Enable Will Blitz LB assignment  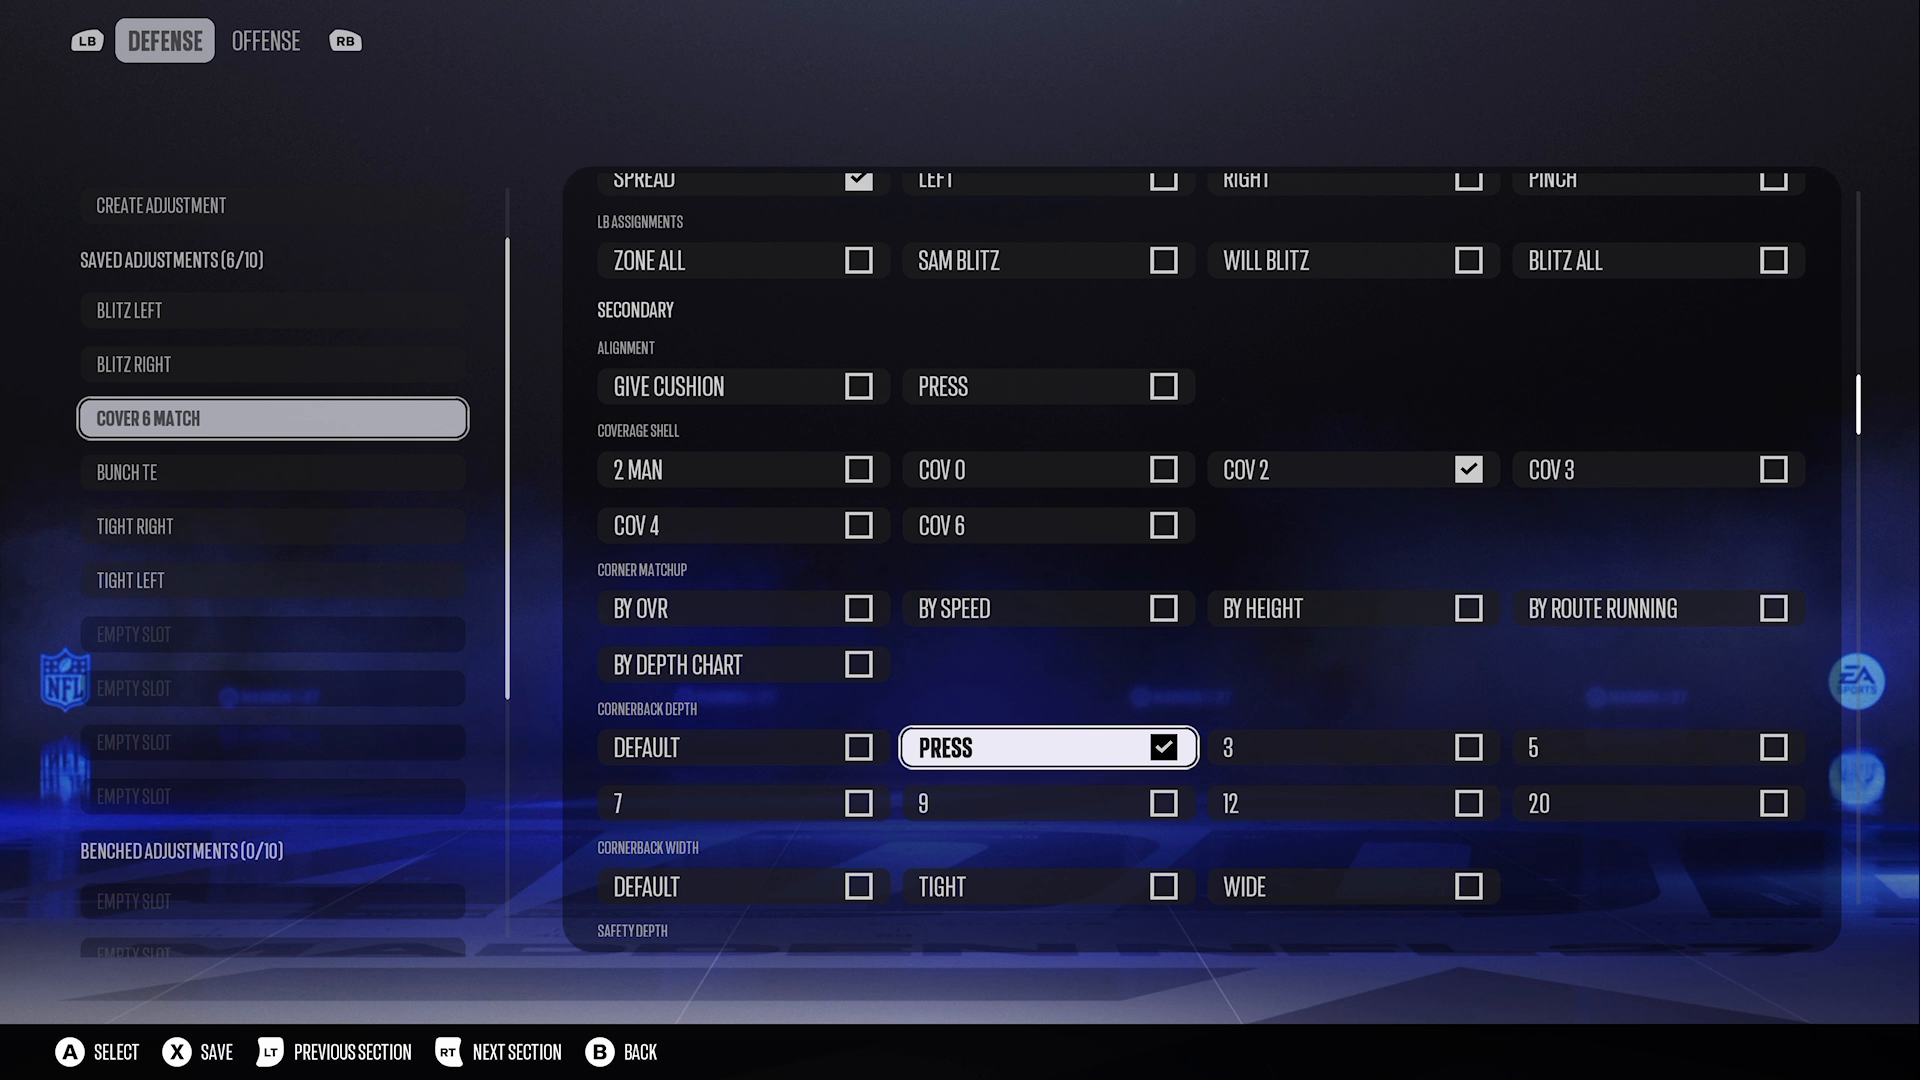[x=1353, y=261]
